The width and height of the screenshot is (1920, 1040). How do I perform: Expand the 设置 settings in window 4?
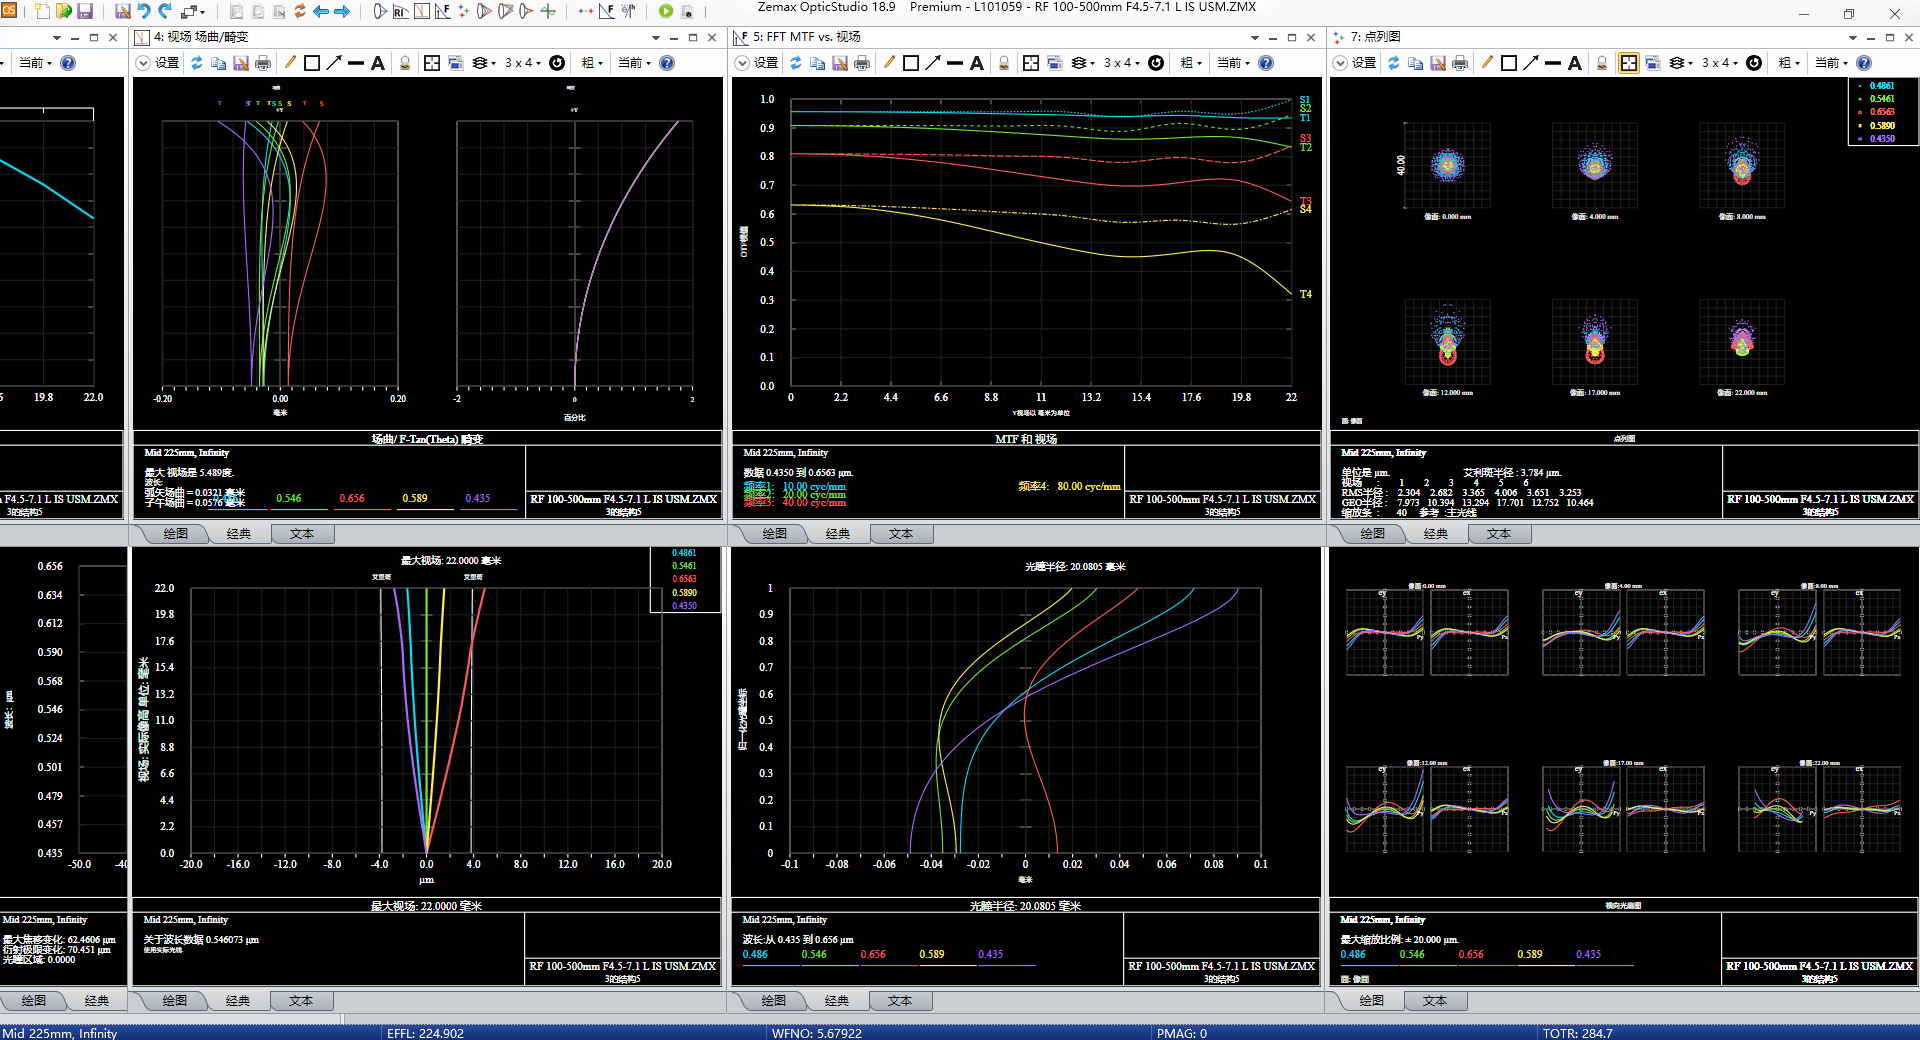click(158, 63)
